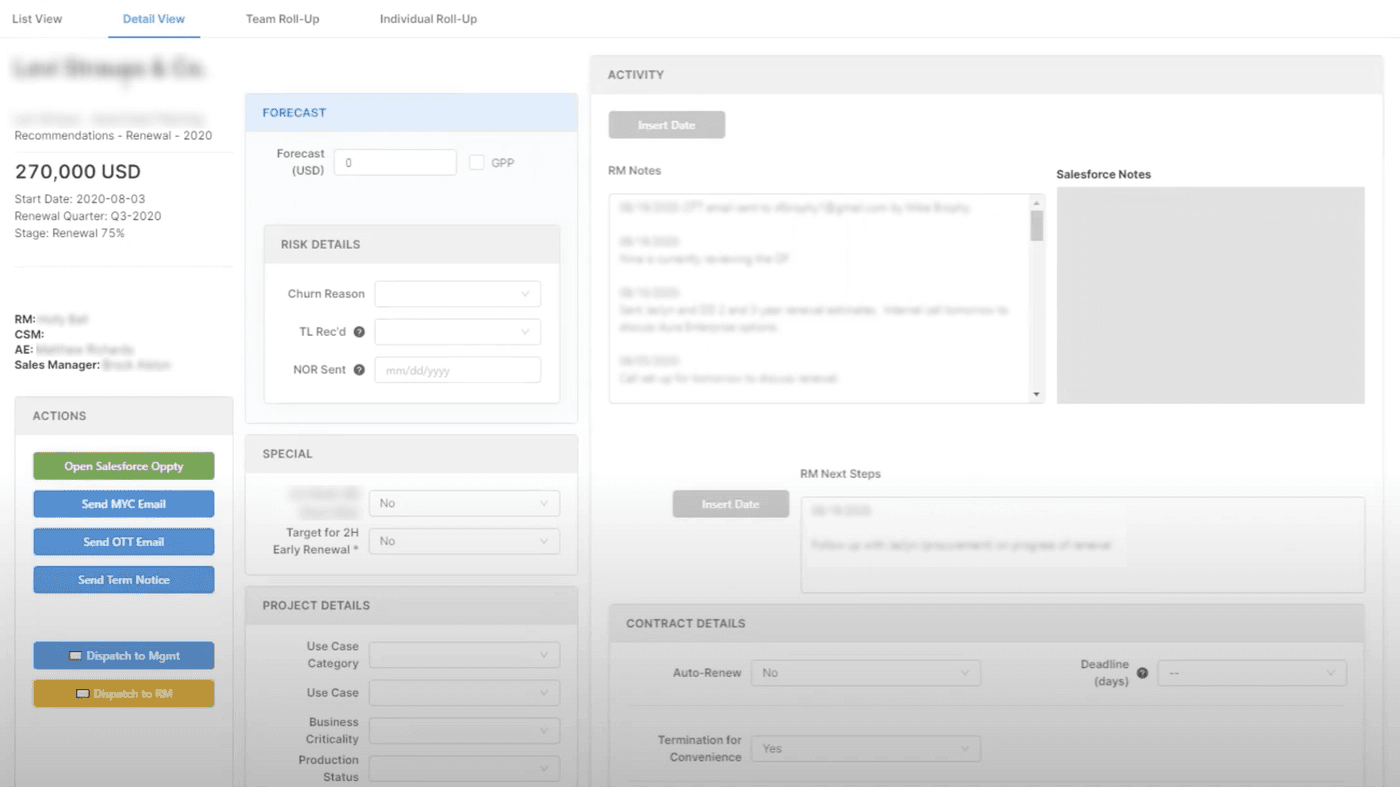1400x787 pixels.
Task: Toggle the GPP checkbox
Action: (x=477, y=162)
